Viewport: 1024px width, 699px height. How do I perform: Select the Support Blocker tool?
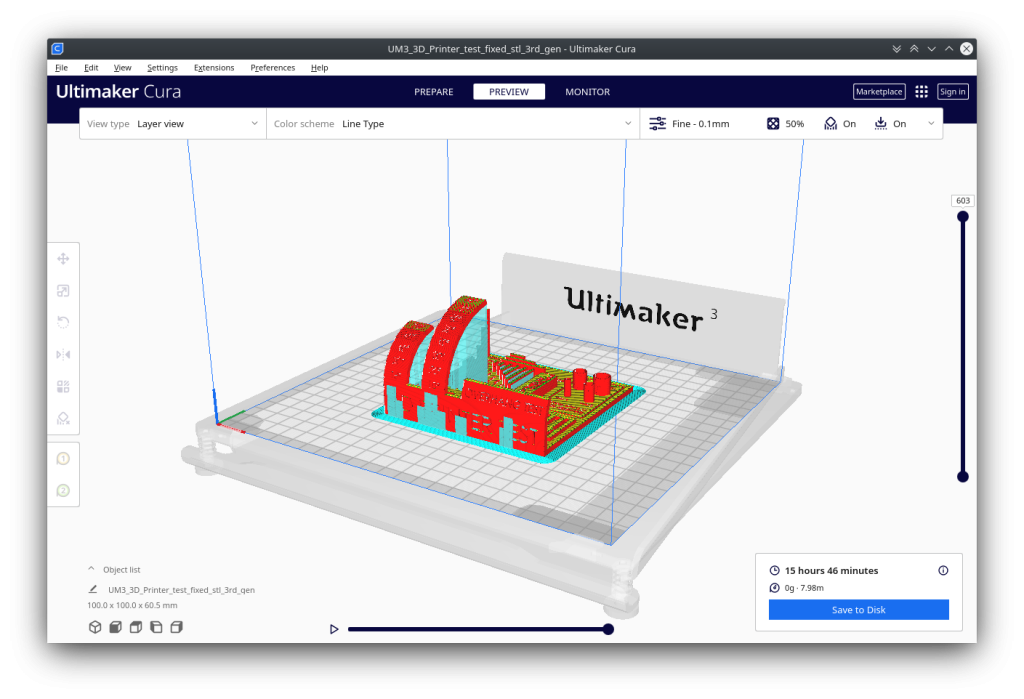point(63,419)
